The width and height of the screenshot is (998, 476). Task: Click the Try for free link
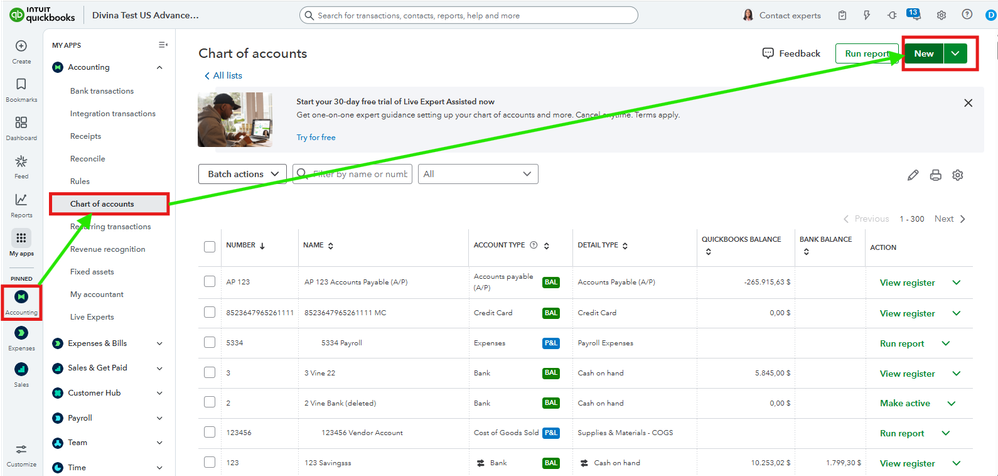coord(316,137)
